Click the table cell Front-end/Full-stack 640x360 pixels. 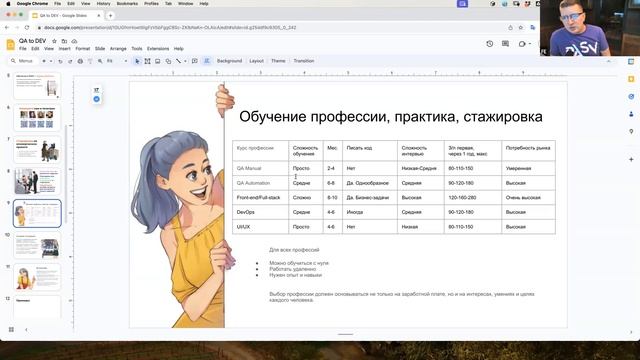click(x=260, y=198)
